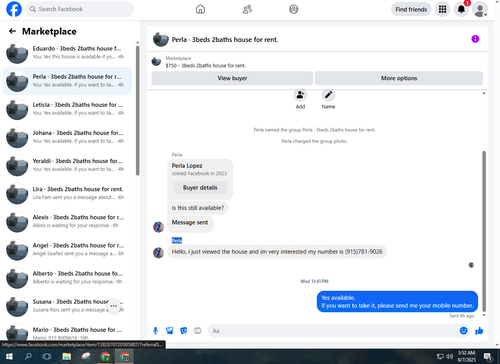The width and height of the screenshot is (500, 364).
Task: Open the Groups icon in top bar
Action: [x=294, y=9]
